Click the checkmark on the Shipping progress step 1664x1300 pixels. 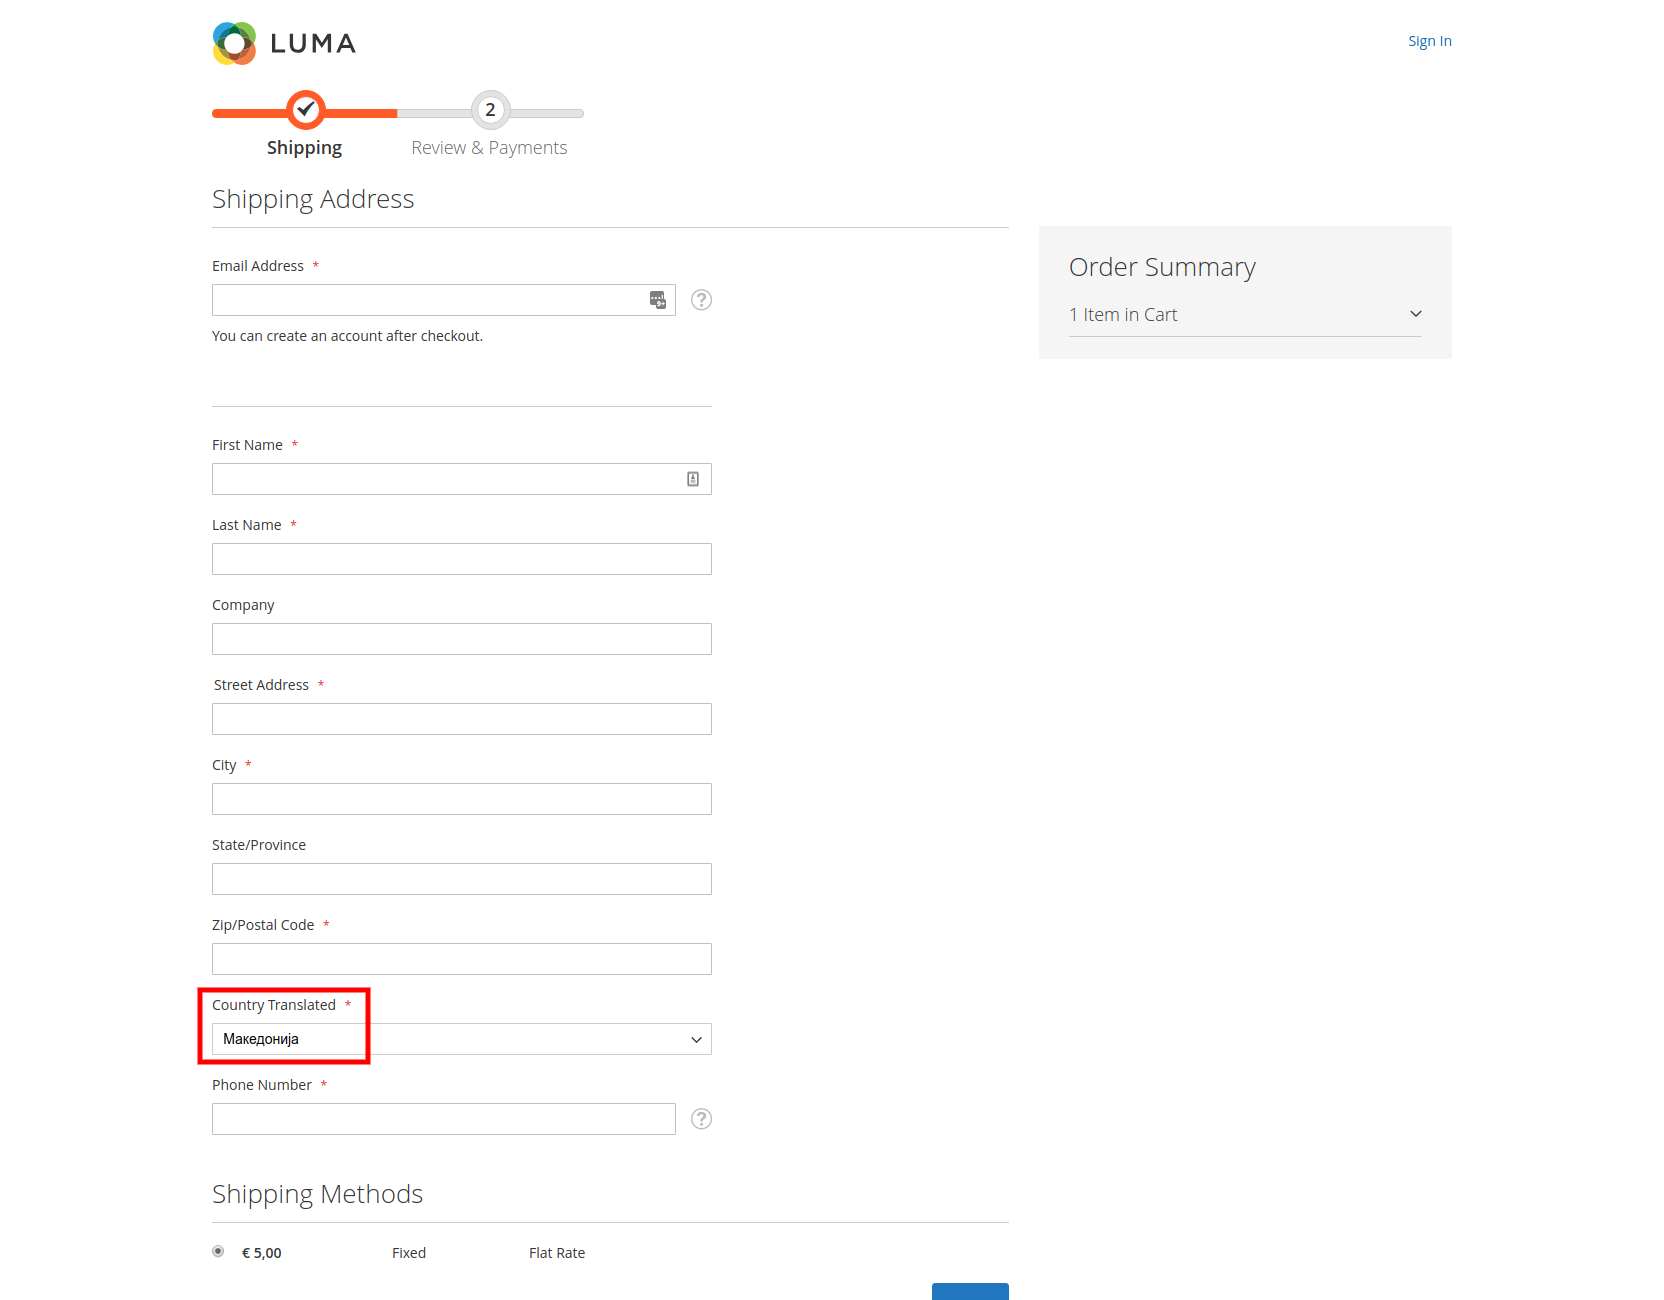(x=305, y=110)
